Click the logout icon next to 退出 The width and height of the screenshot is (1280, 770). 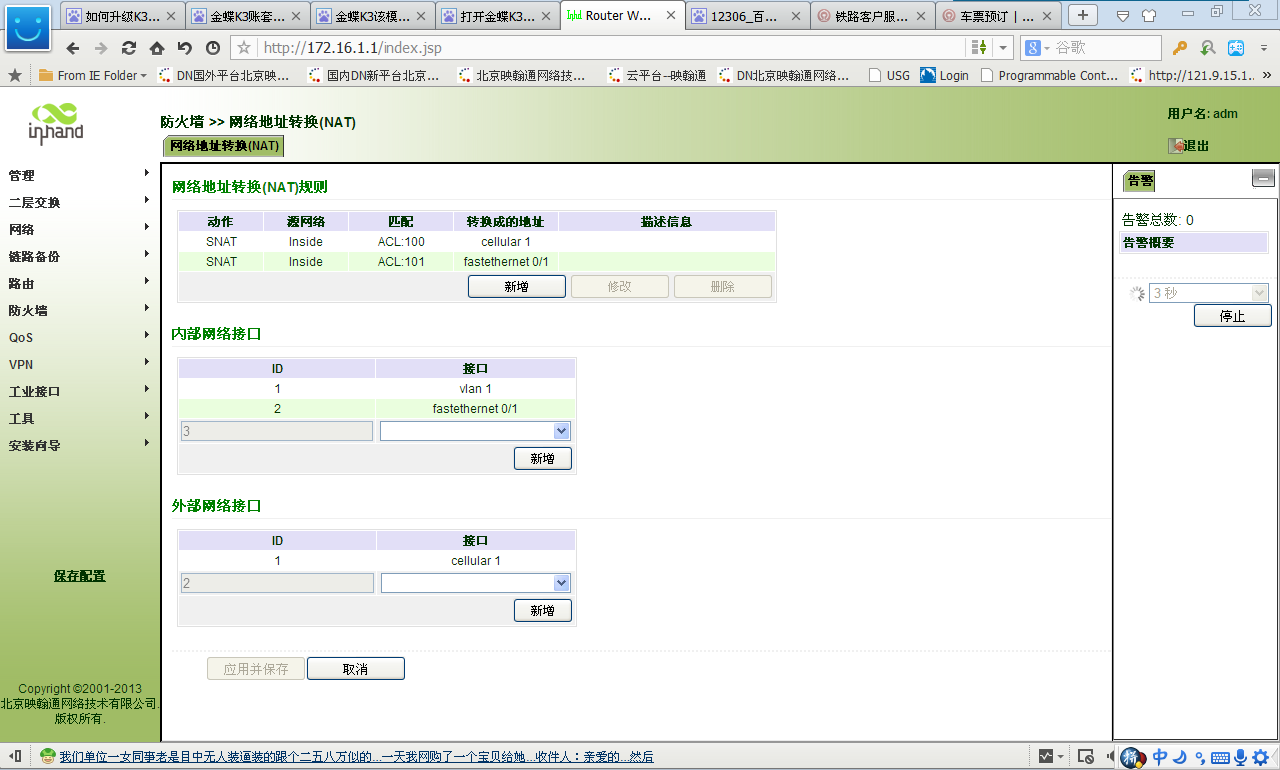click(x=1176, y=146)
